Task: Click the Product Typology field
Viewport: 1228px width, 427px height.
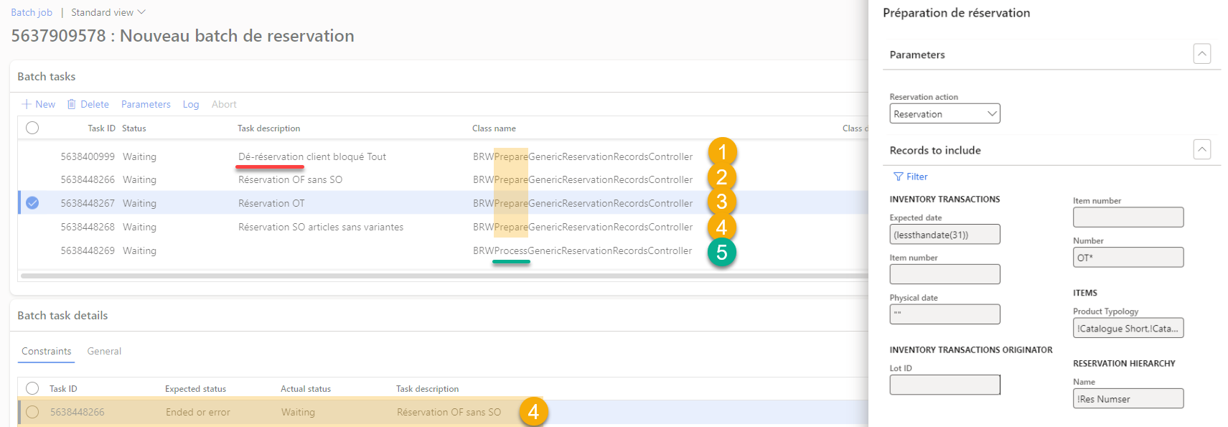Action: (1128, 328)
